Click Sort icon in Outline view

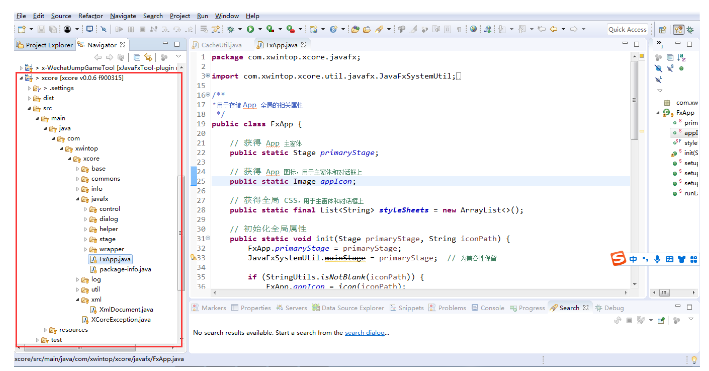[x=681, y=57]
